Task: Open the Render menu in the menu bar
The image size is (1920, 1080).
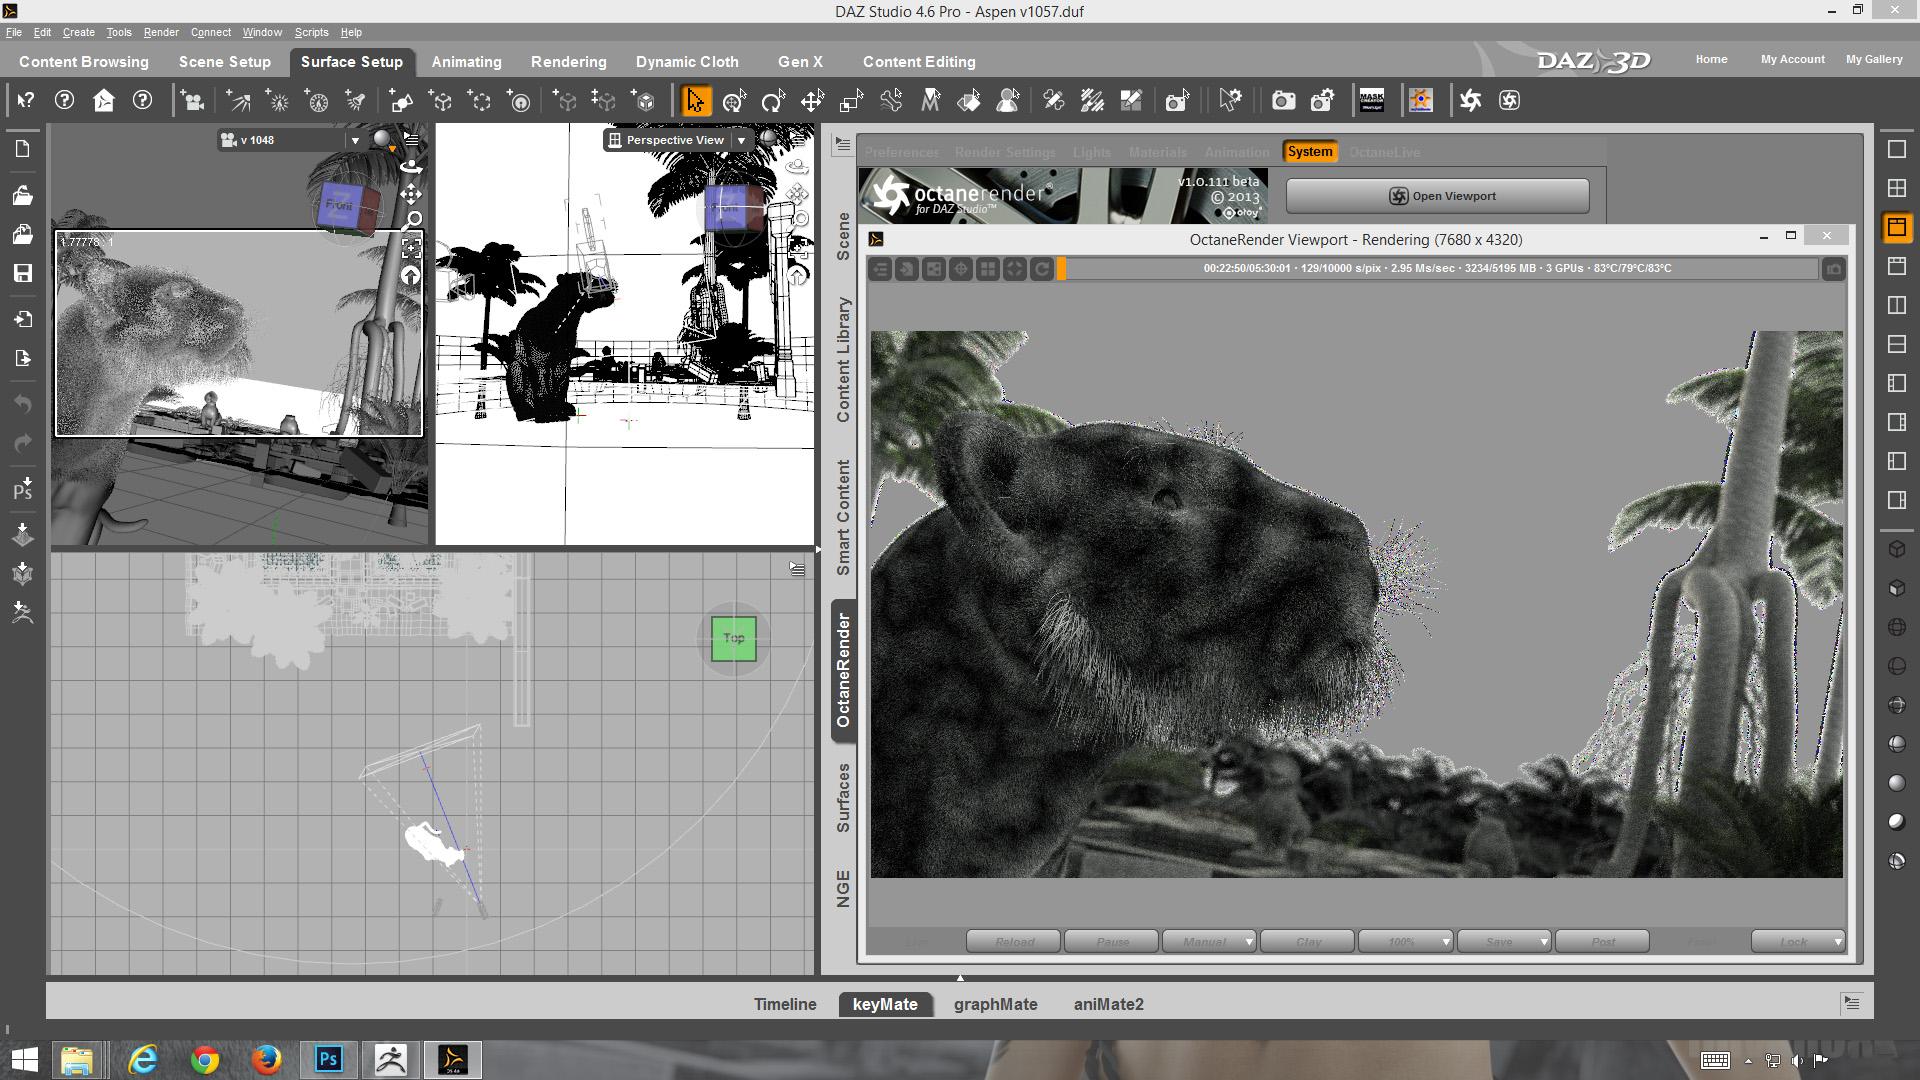Action: point(160,32)
